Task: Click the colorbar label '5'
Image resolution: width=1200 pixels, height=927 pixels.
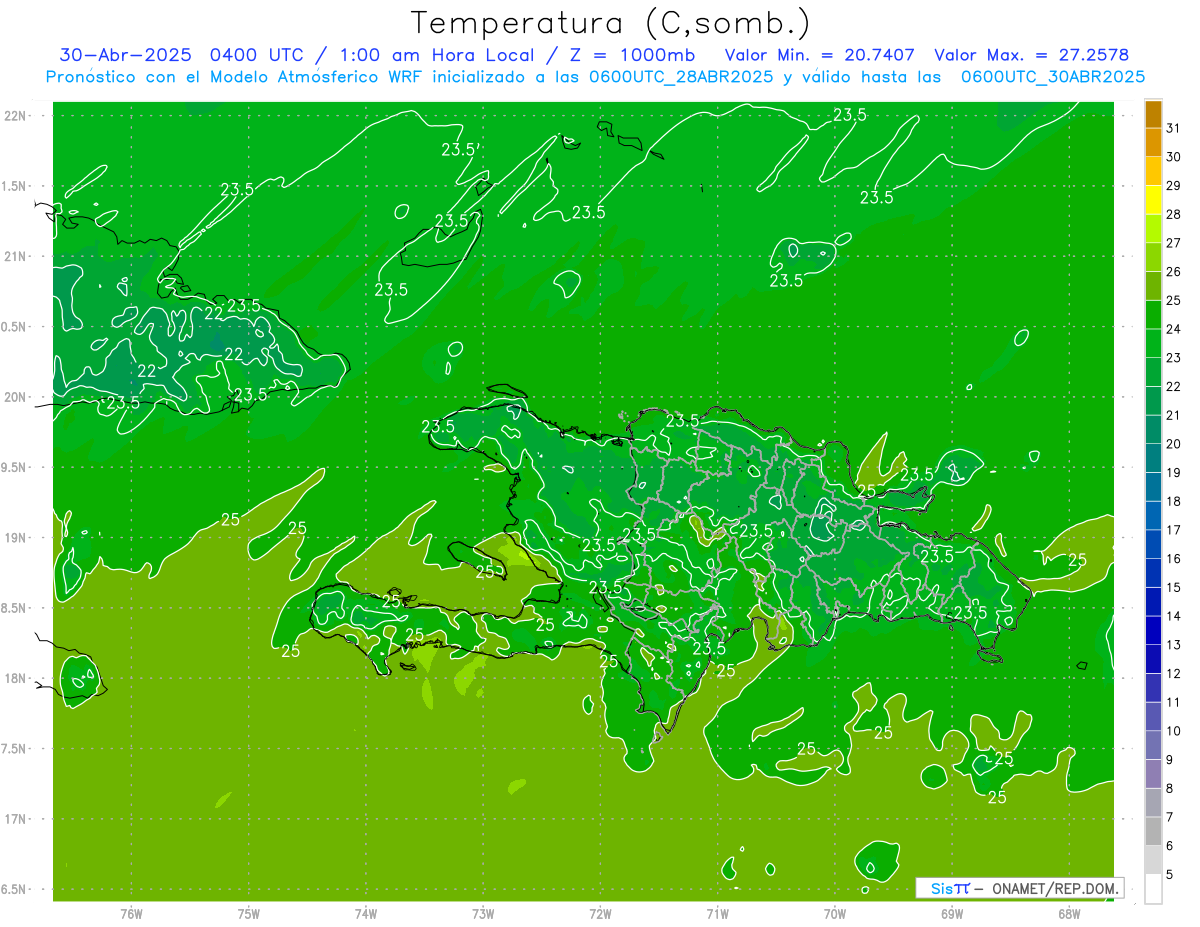Action: [1170, 874]
